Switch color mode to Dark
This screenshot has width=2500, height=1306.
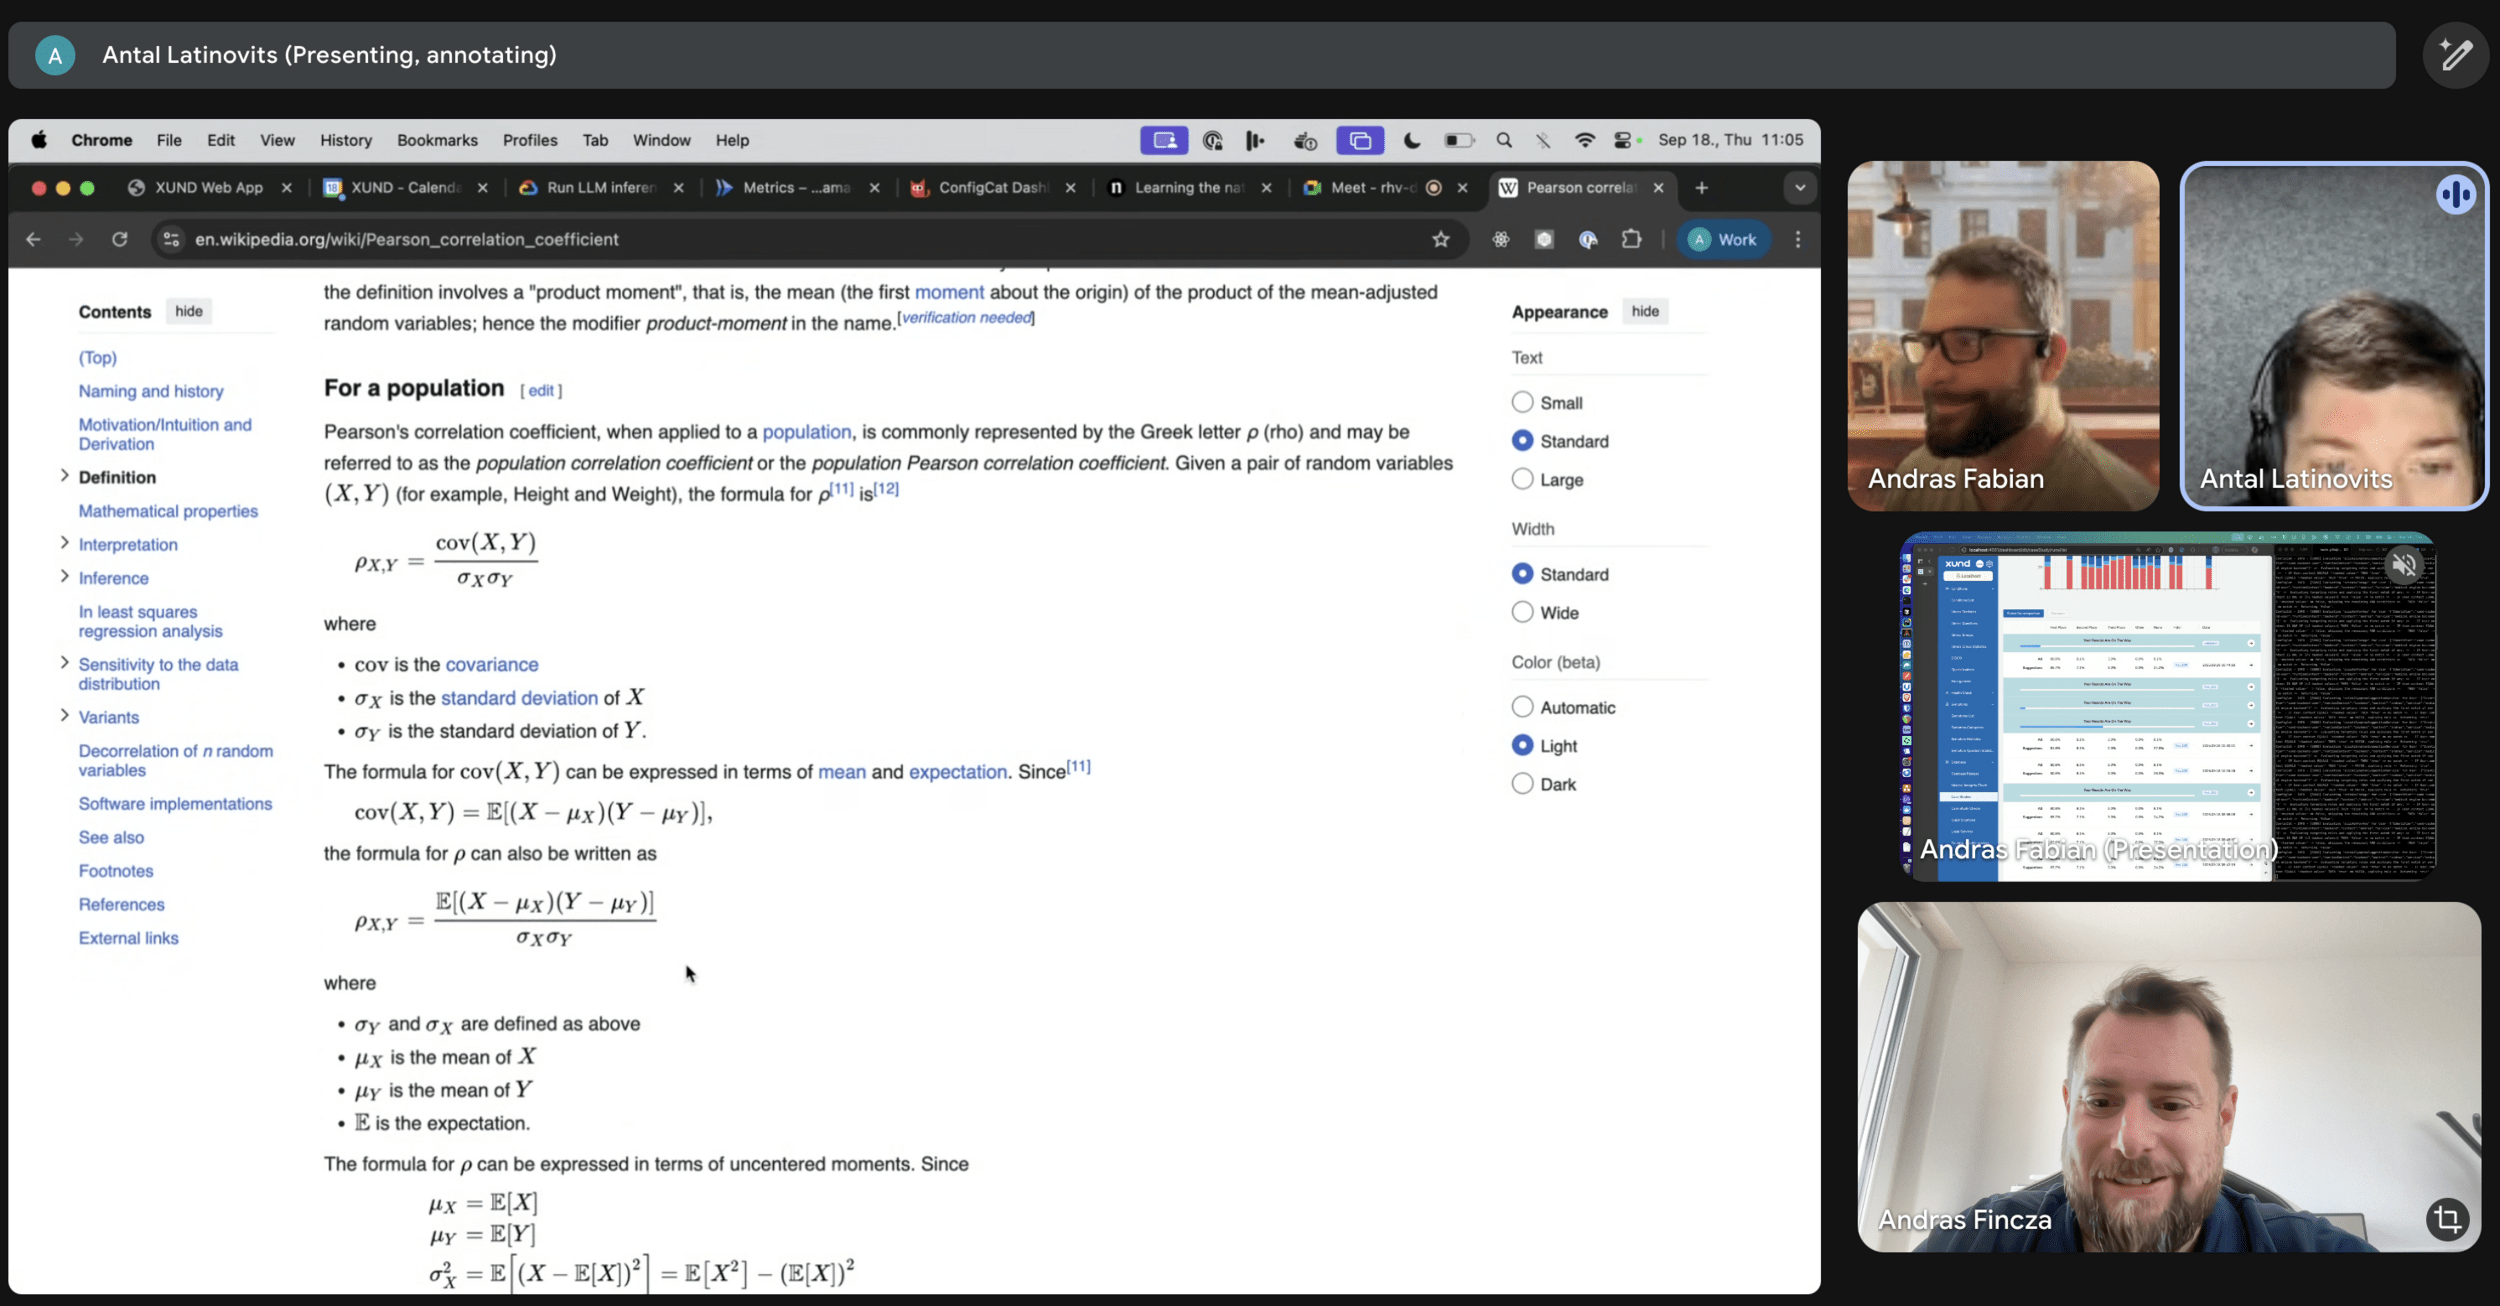[1522, 784]
